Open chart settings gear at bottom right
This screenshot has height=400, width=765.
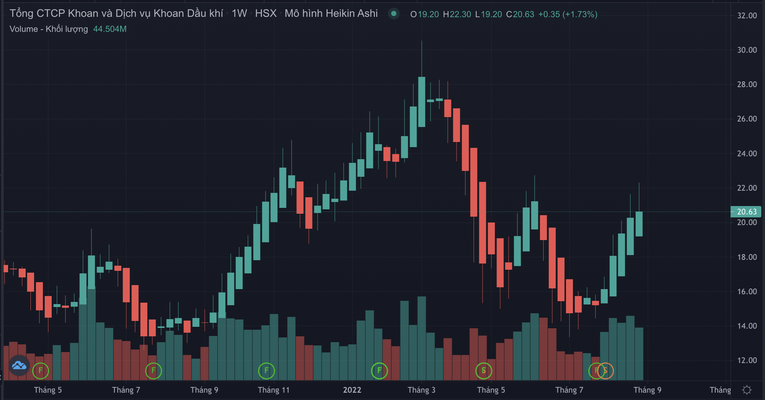tap(747, 390)
